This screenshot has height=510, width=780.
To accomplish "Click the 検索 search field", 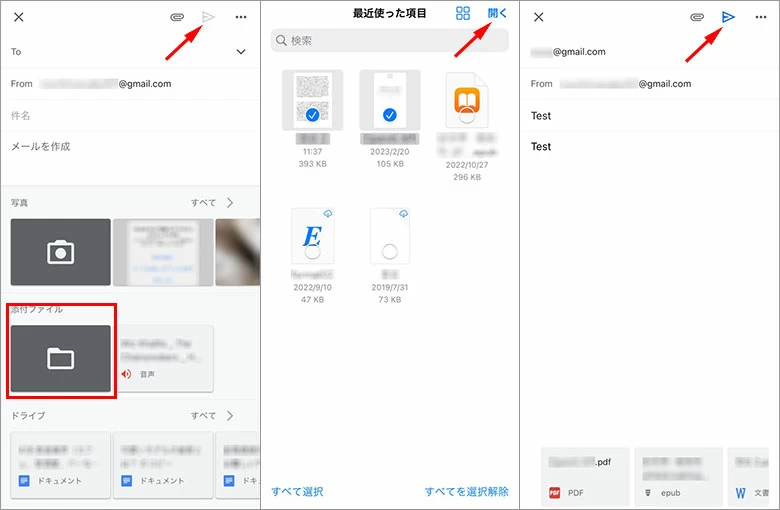I will click(x=390, y=40).
